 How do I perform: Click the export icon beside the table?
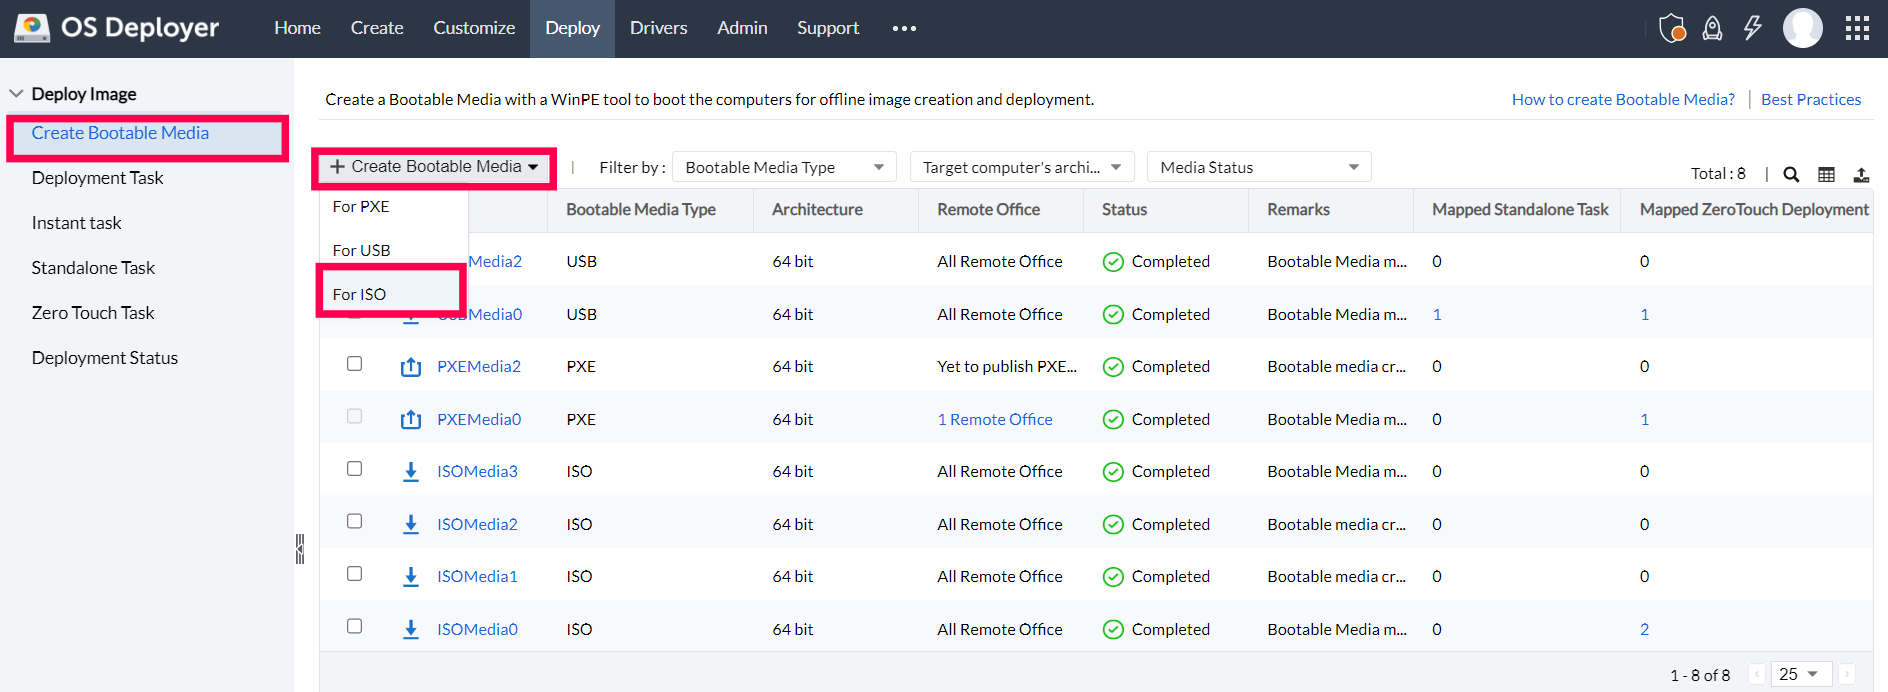(1861, 174)
